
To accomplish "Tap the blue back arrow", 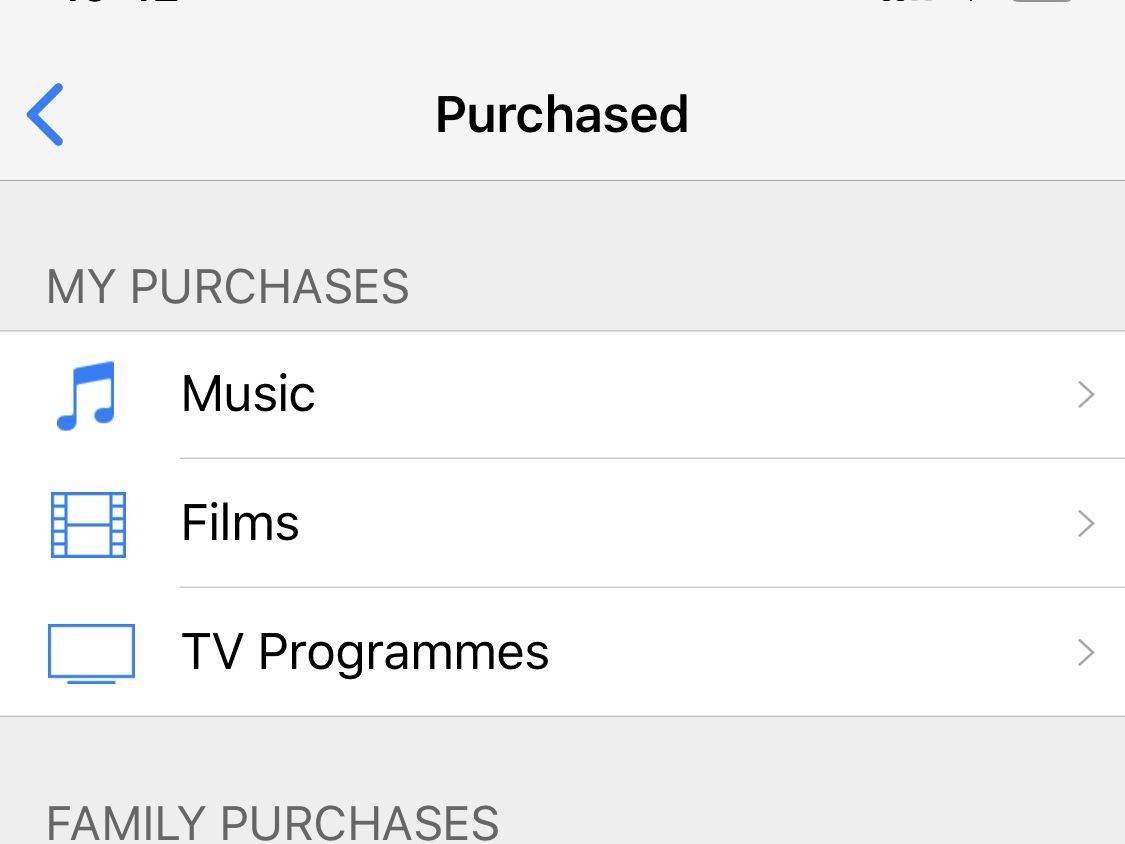I will [46, 114].
